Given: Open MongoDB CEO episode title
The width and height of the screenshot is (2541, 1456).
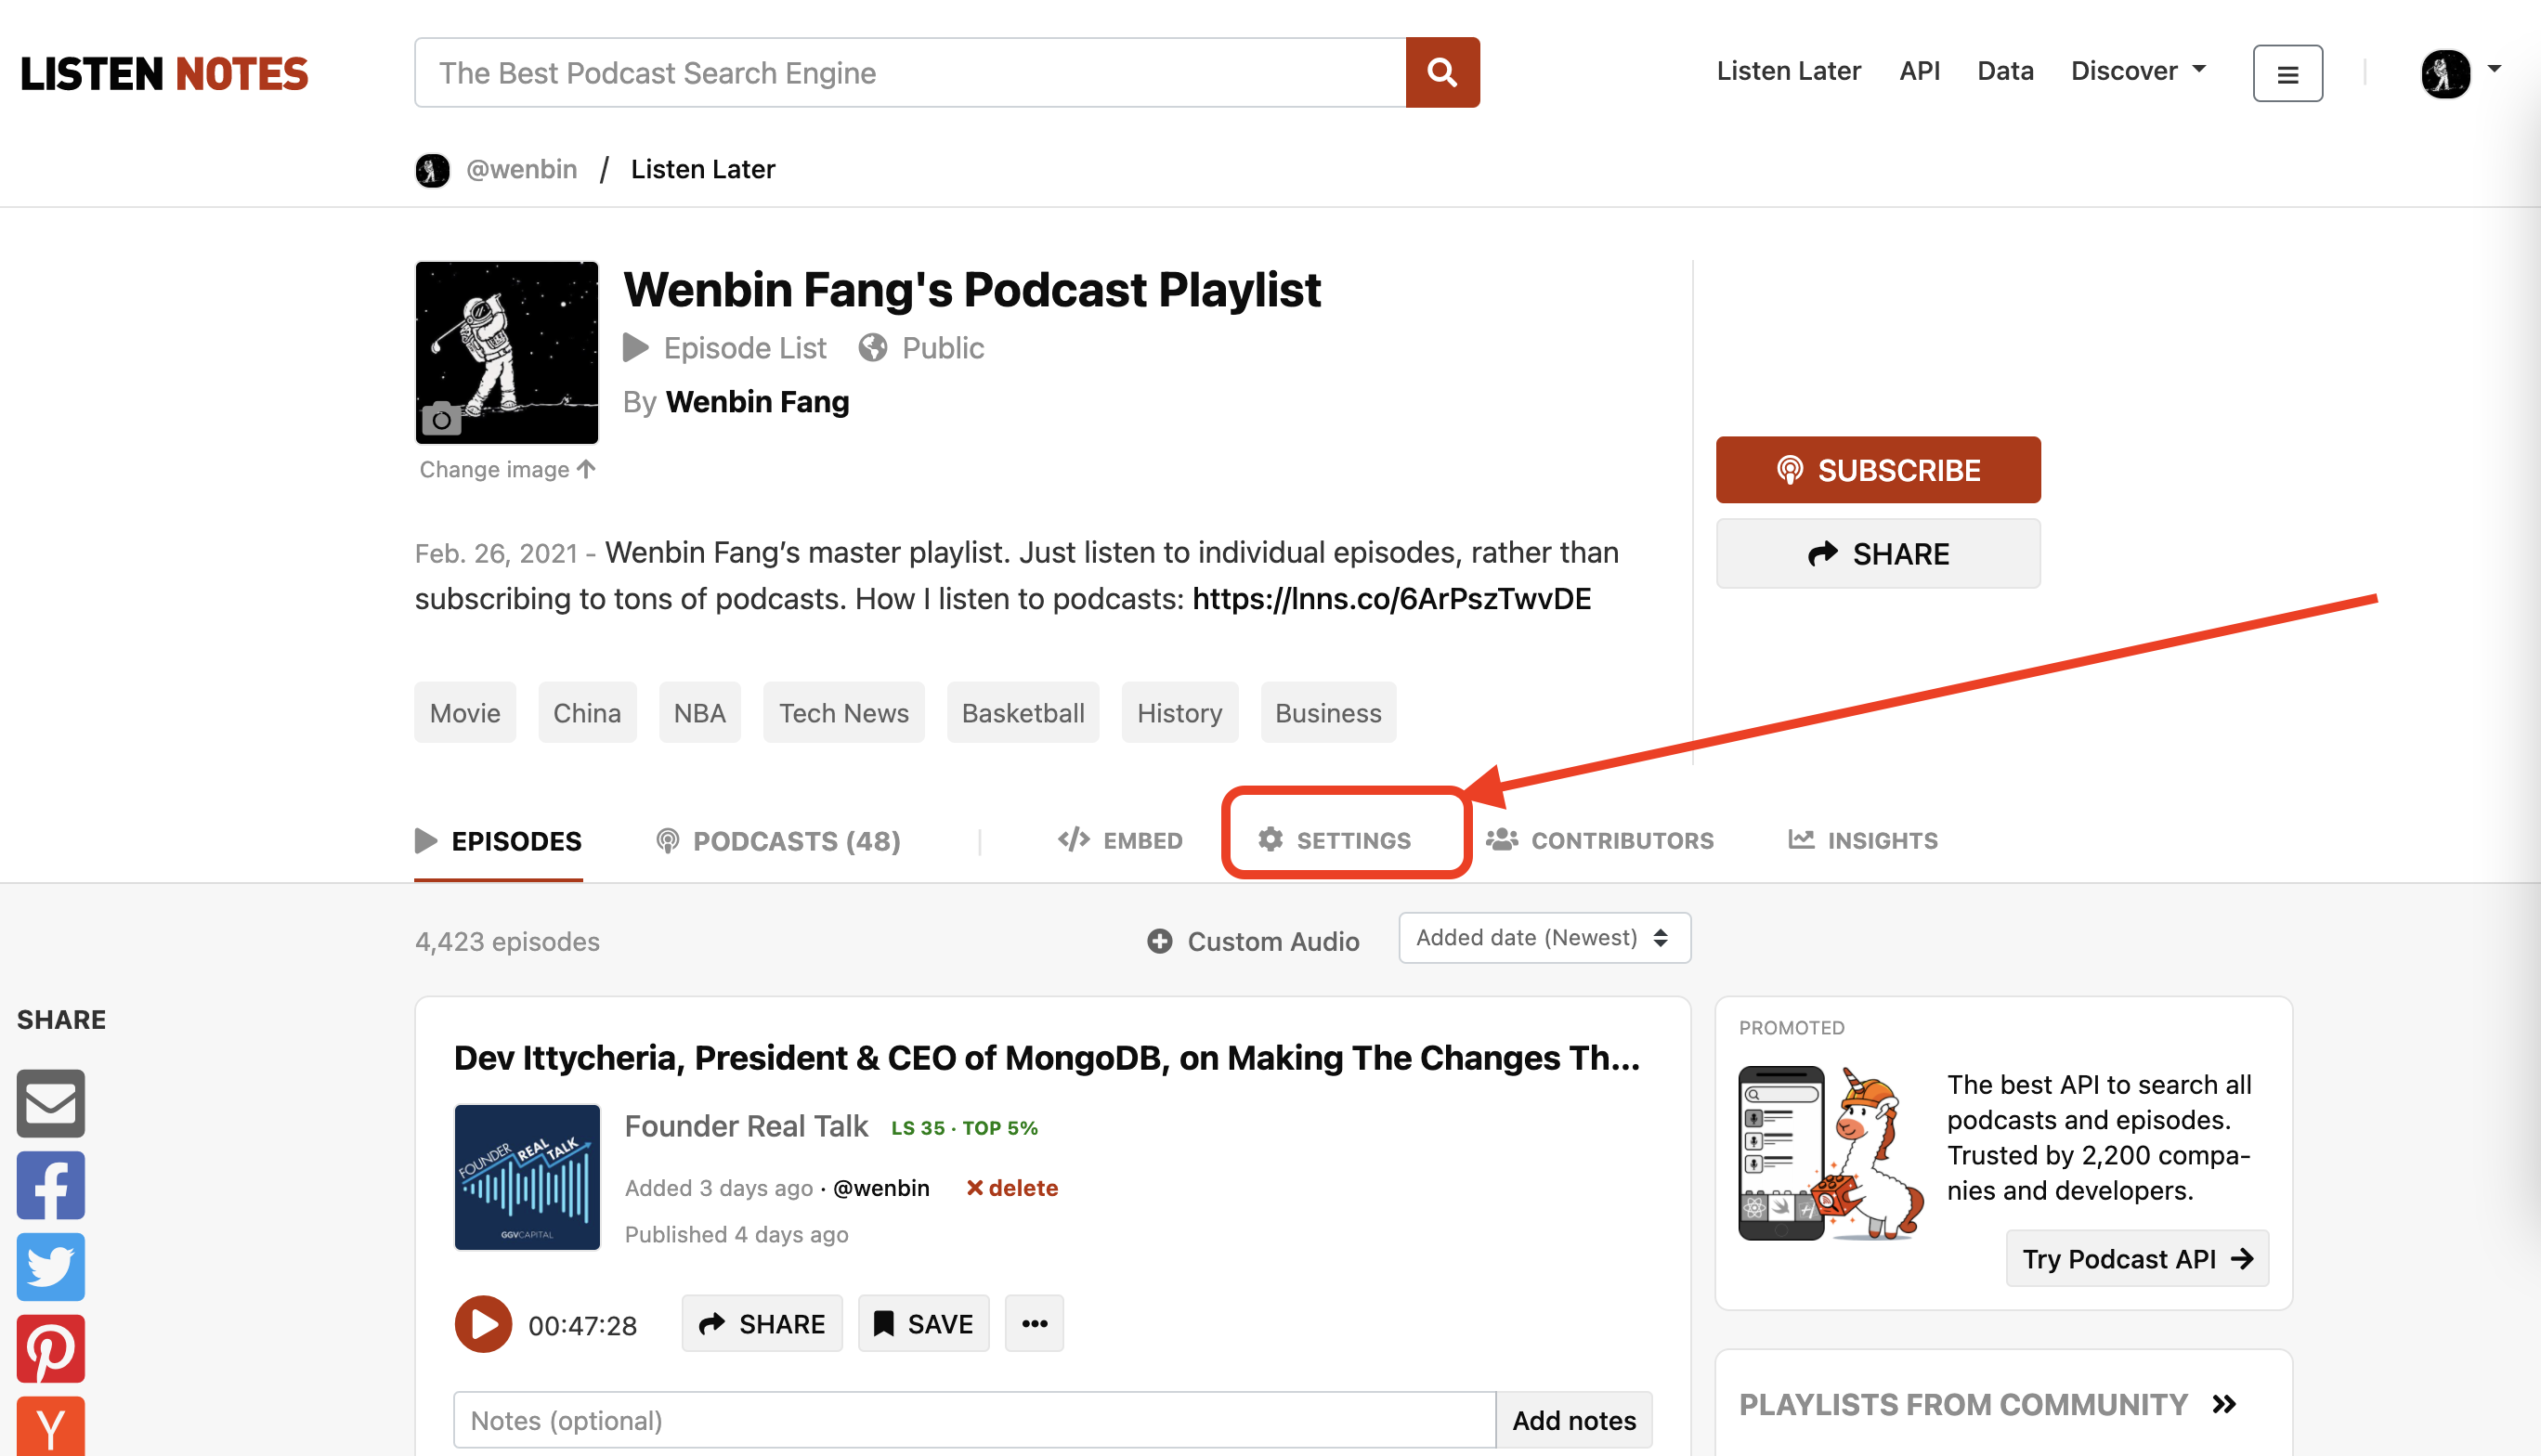Looking at the screenshot, I should (1047, 1058).
